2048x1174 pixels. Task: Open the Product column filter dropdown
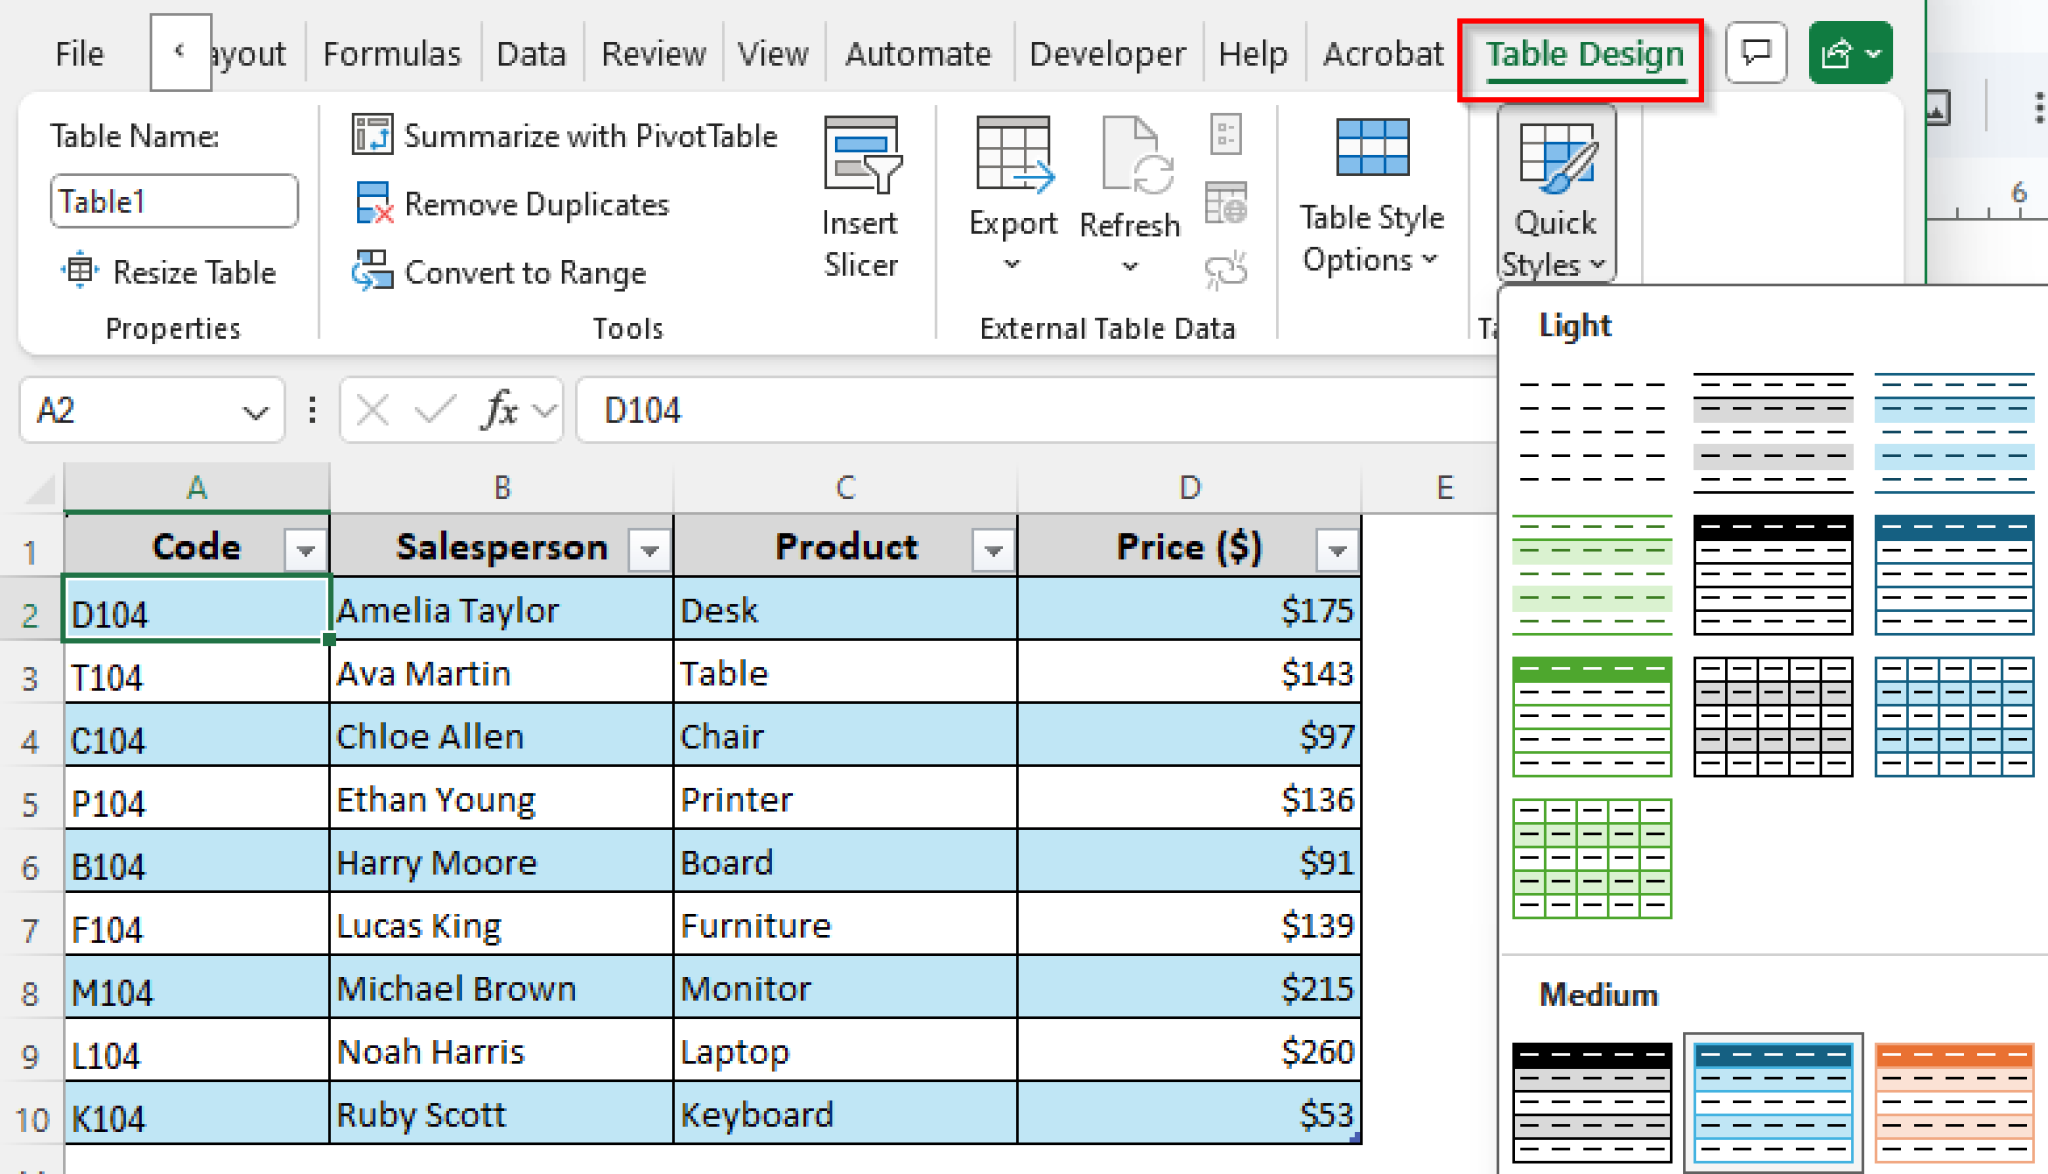992,549
